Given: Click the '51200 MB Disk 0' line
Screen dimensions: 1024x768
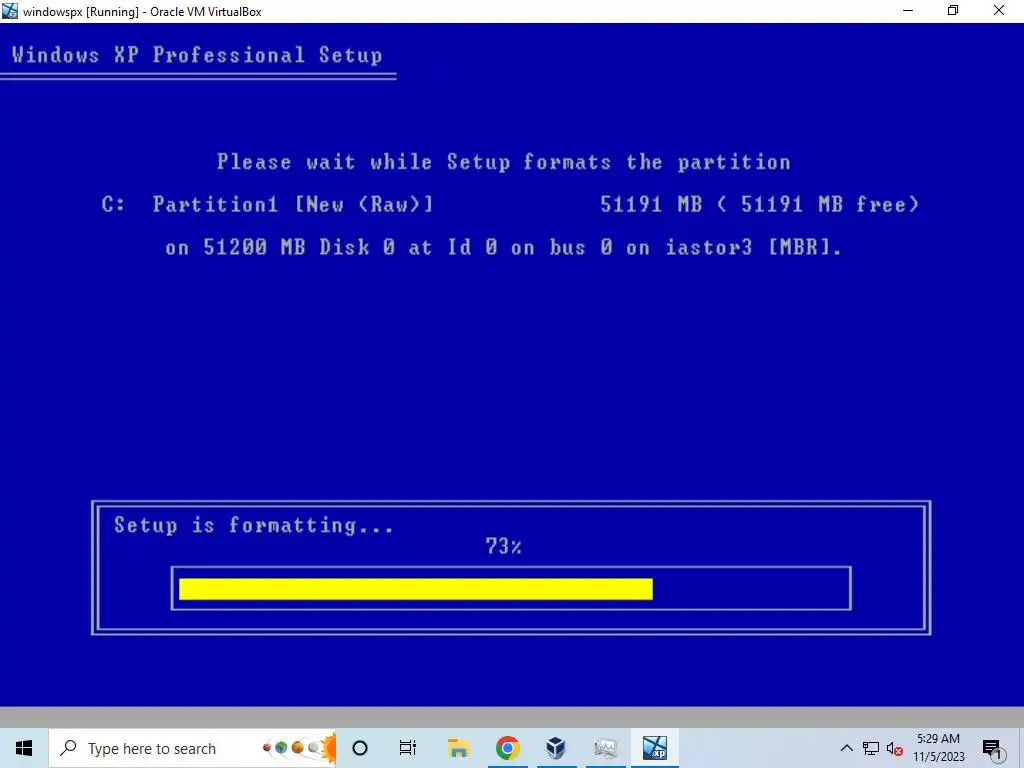Looking at the screenshot, I should click(504, 248).
